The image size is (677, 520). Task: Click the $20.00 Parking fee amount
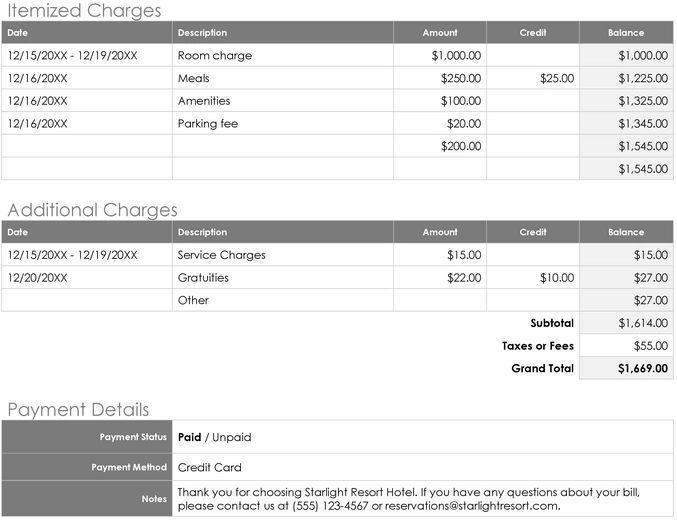[464, 124]
